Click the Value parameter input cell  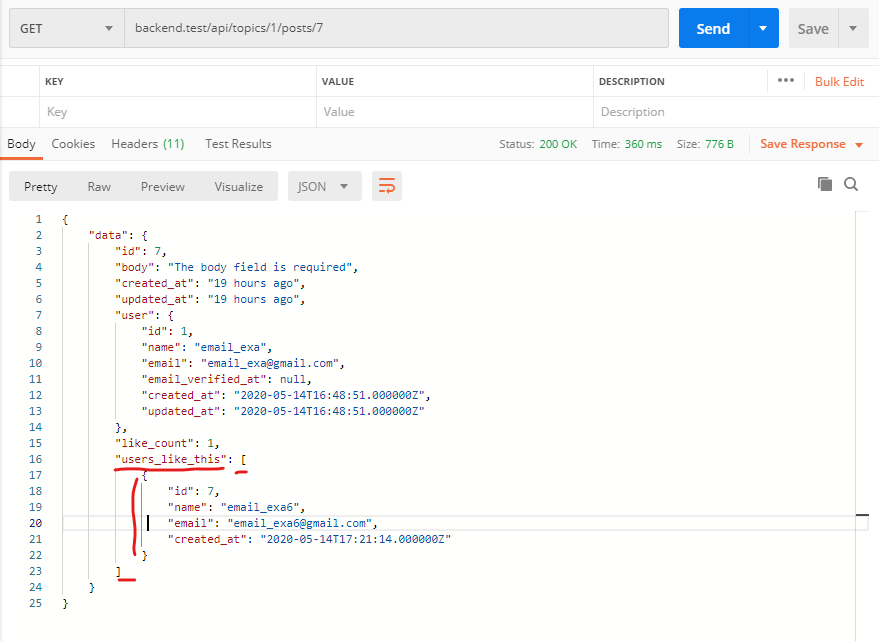coord(454,112)
